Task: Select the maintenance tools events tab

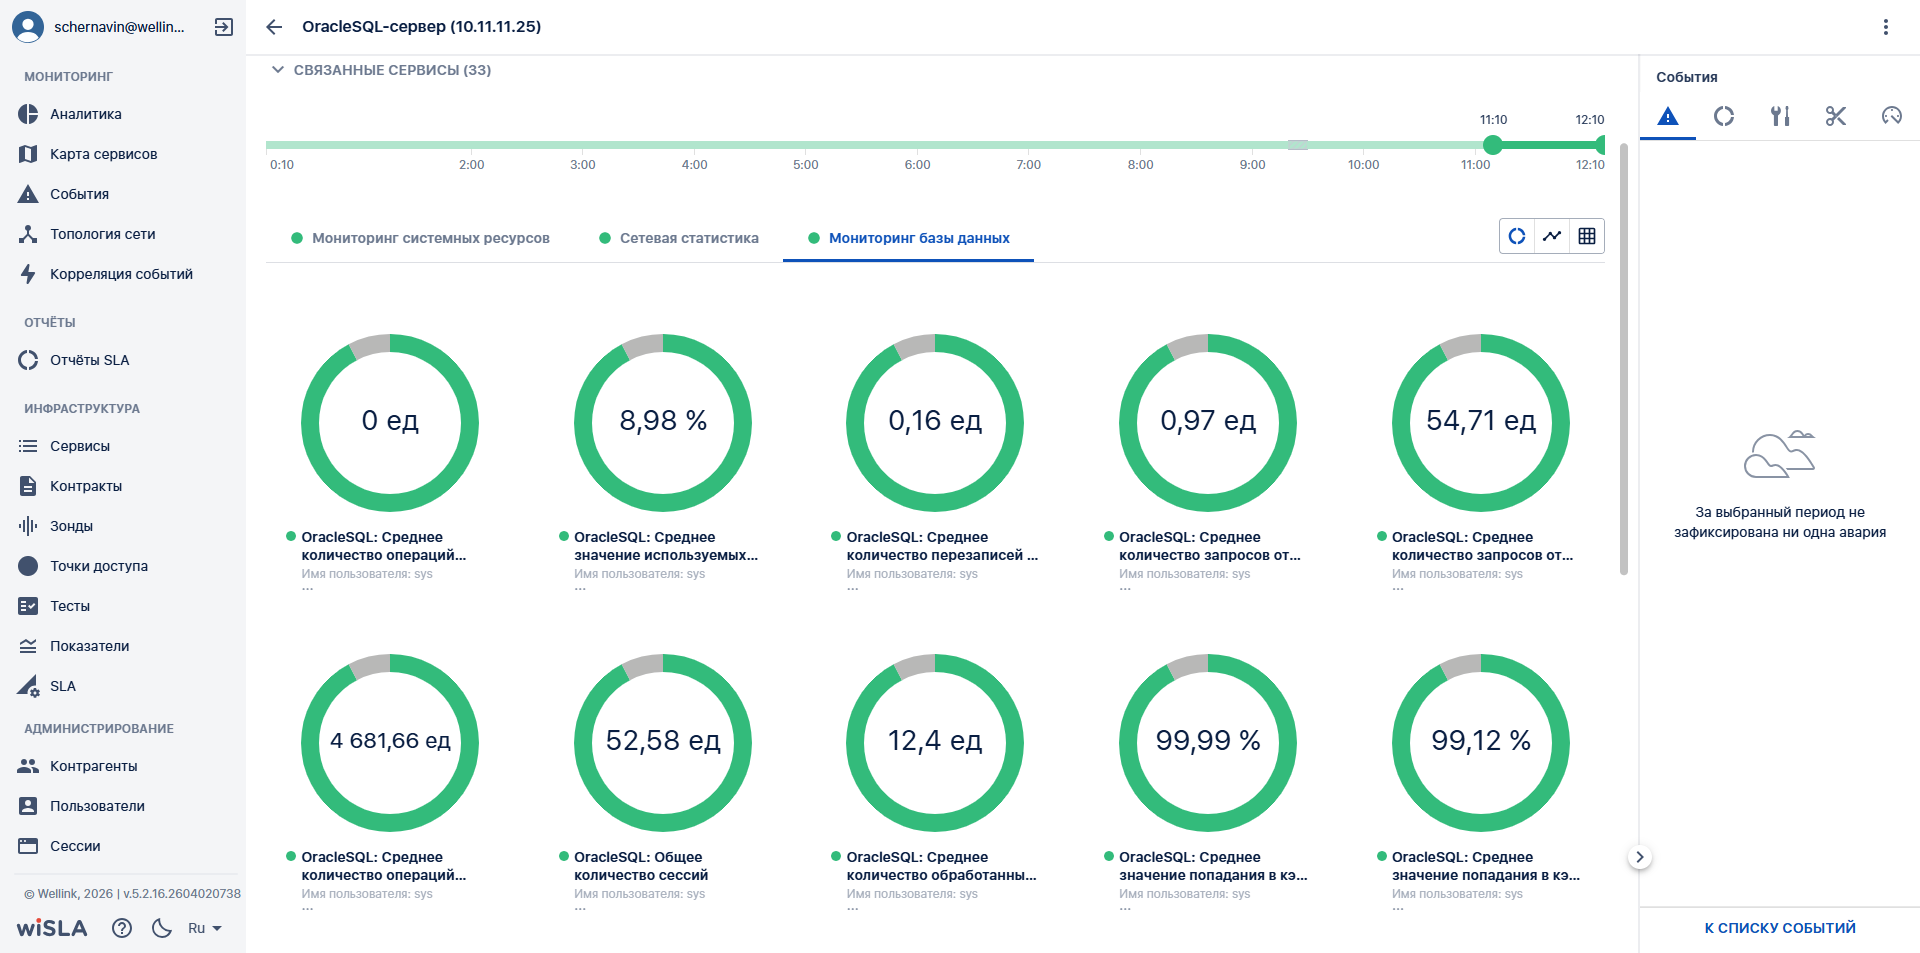Action: coord(1780,116)
